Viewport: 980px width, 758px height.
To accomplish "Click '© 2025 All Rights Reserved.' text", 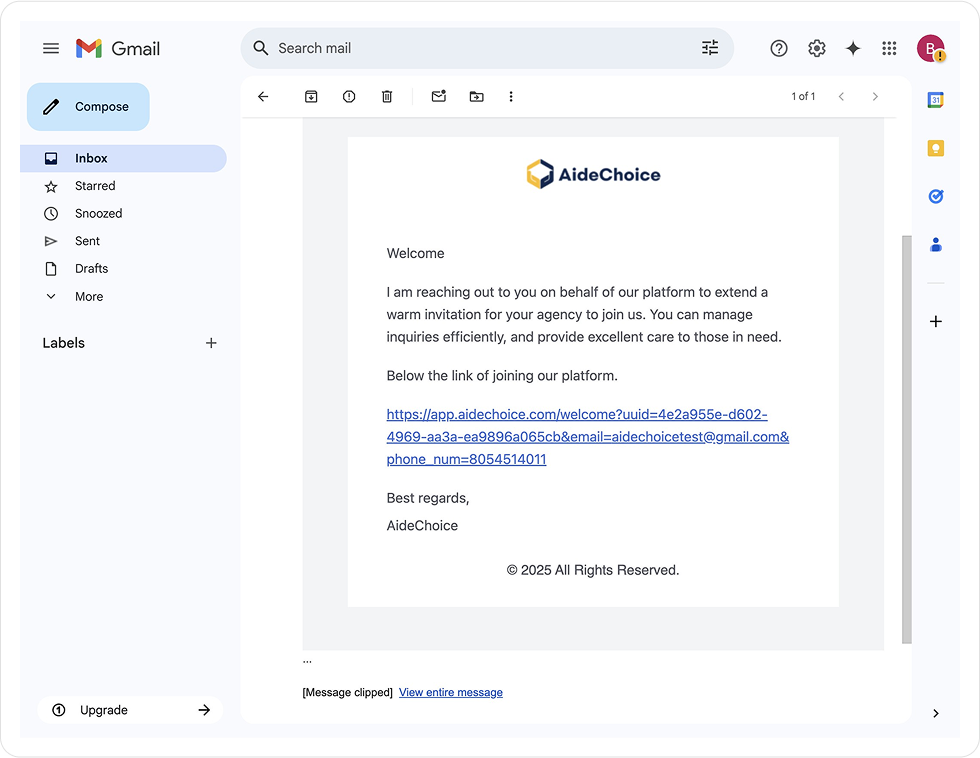I will click(592, 570).
